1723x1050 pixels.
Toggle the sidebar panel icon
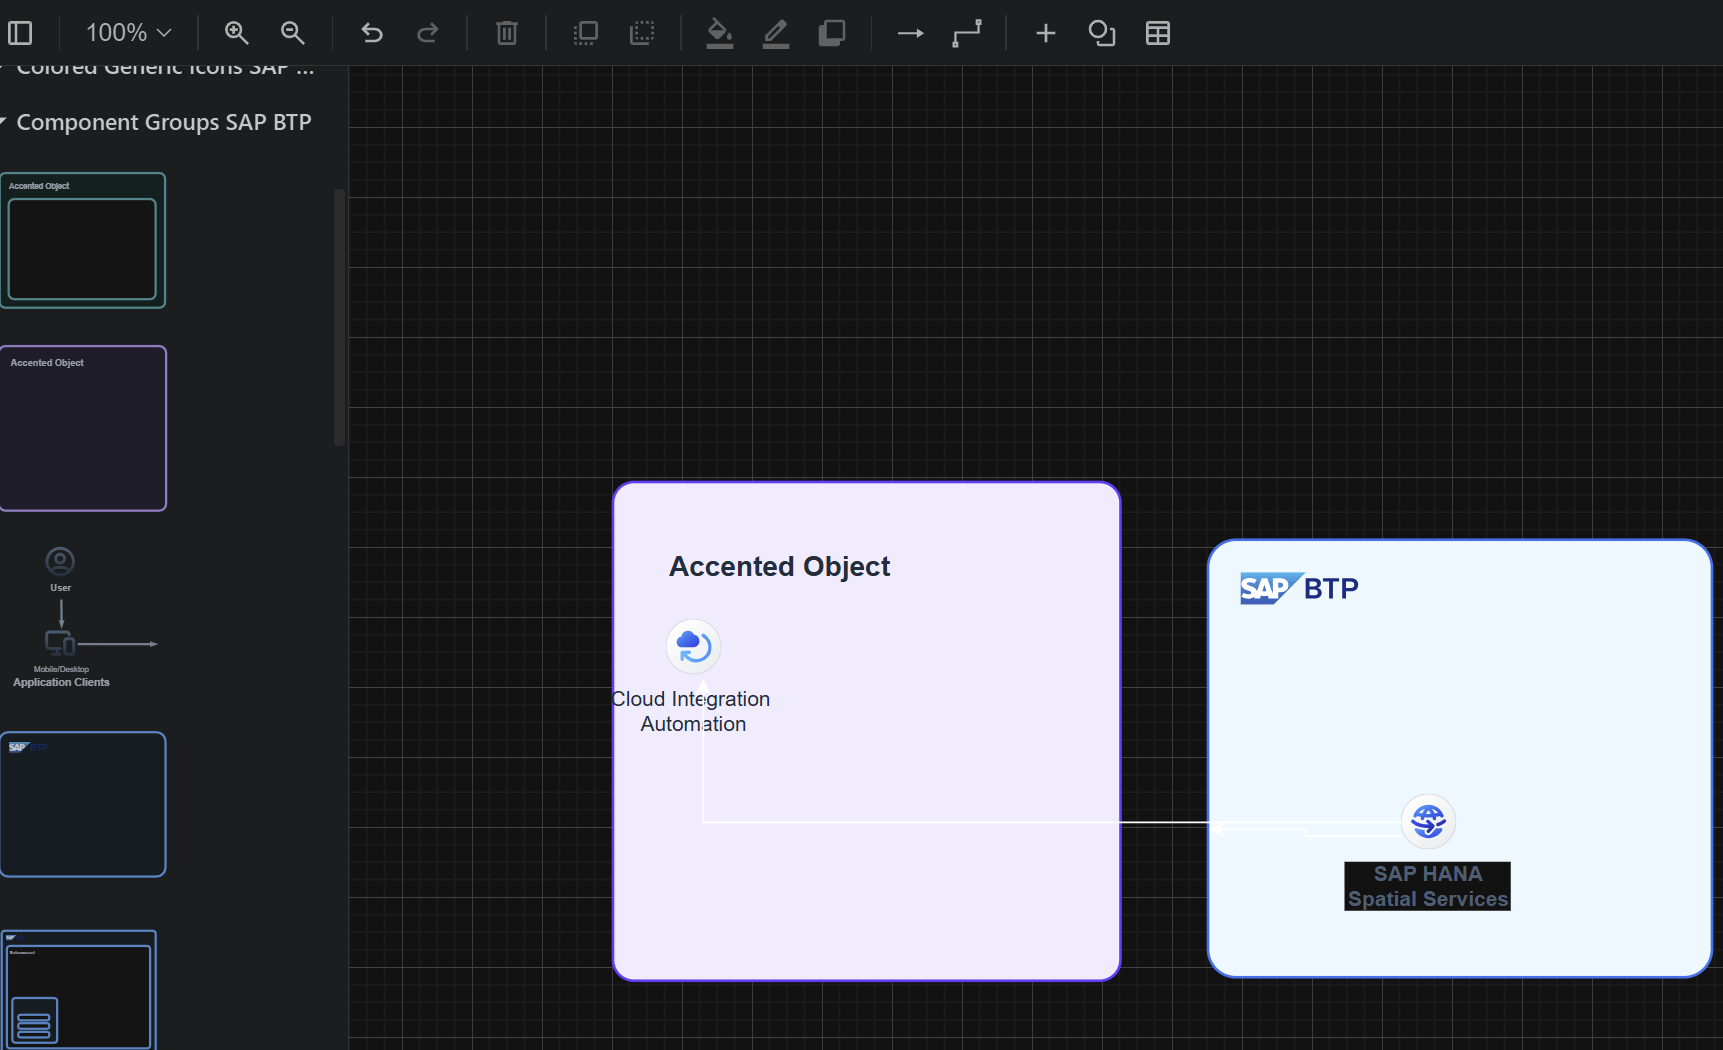tap(20, 33)
